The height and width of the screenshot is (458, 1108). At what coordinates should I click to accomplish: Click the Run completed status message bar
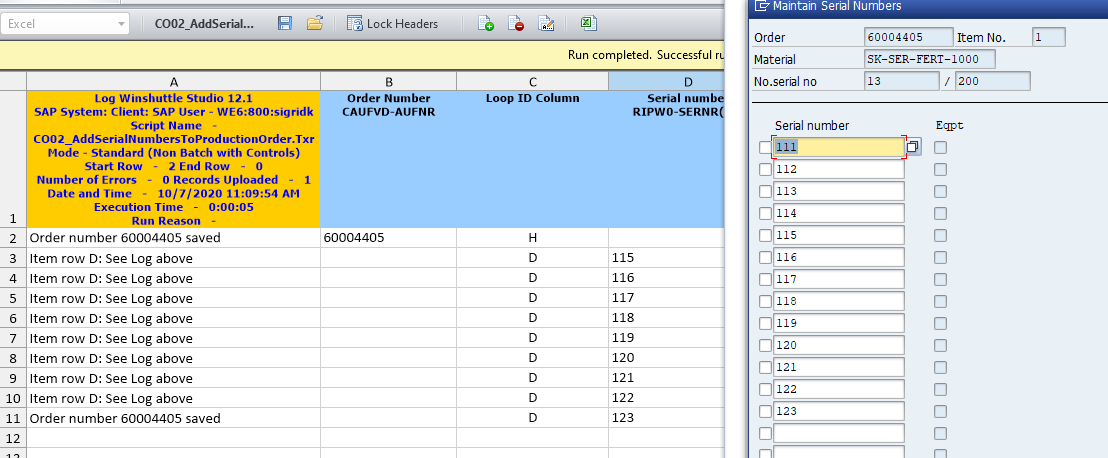coord(363,54)
